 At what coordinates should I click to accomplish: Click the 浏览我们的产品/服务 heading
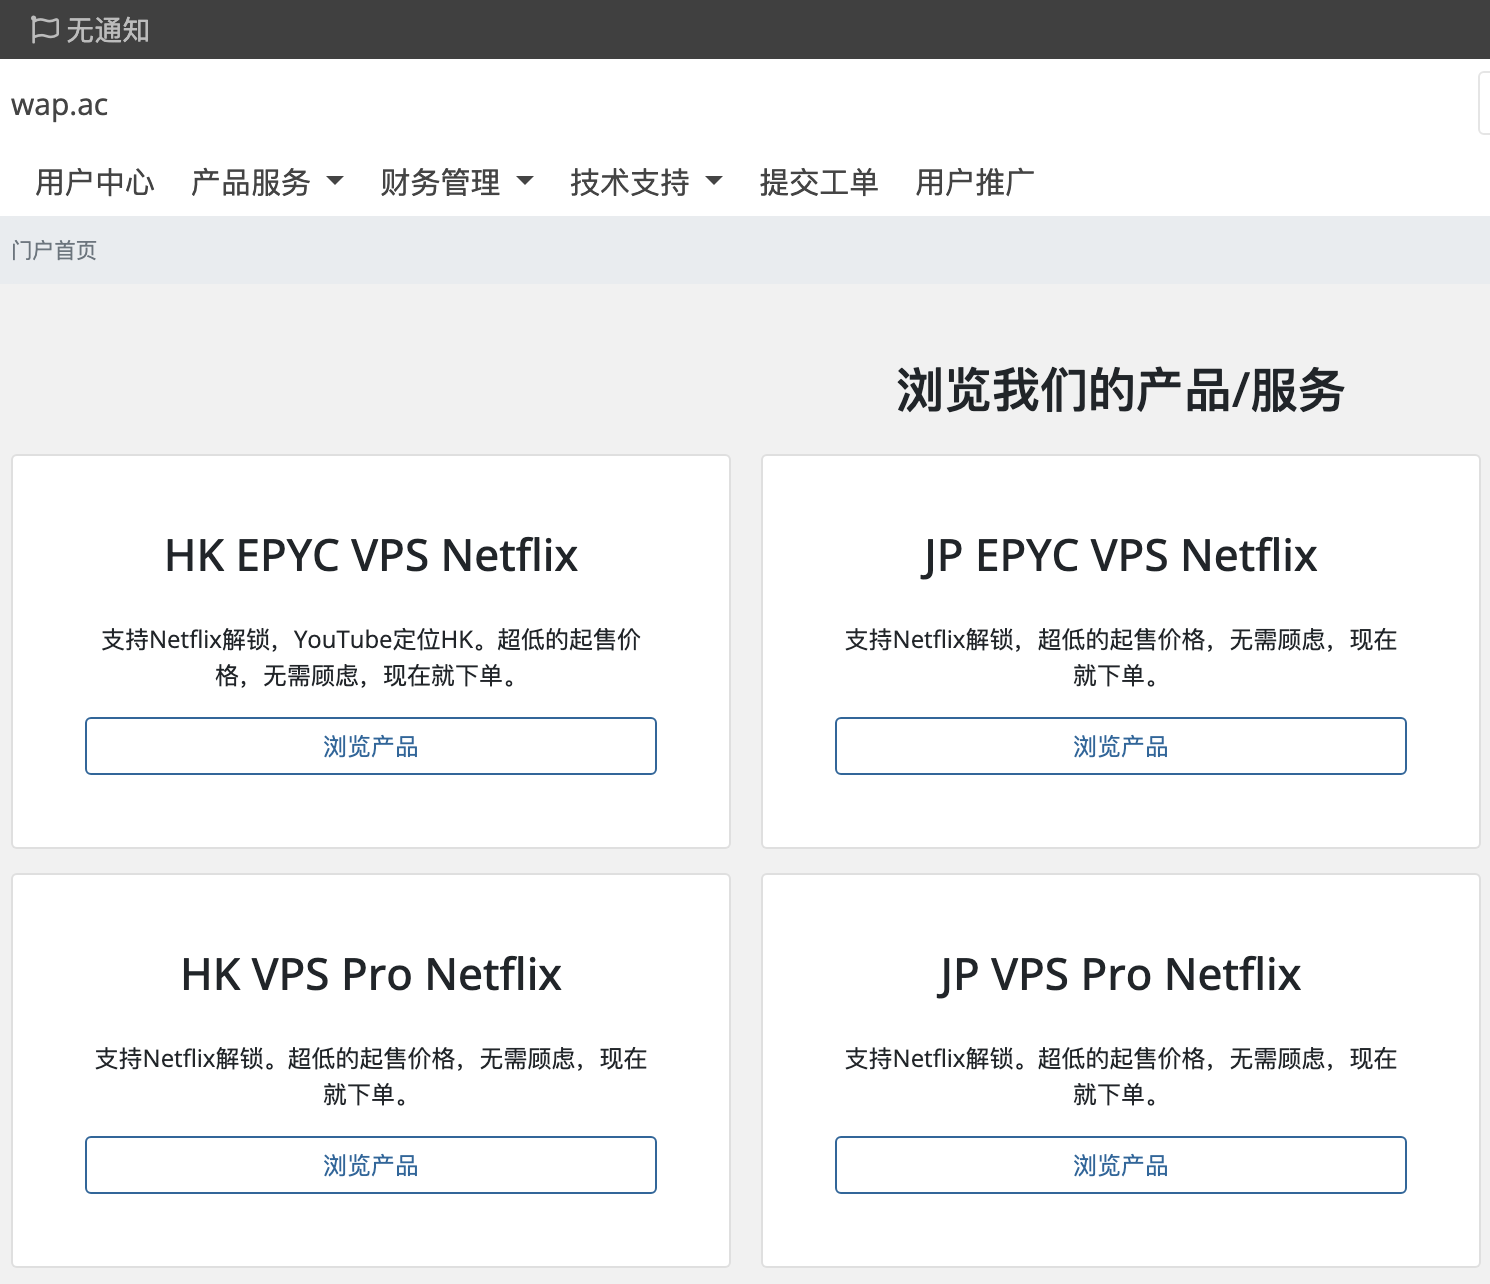click(1121, 390)
